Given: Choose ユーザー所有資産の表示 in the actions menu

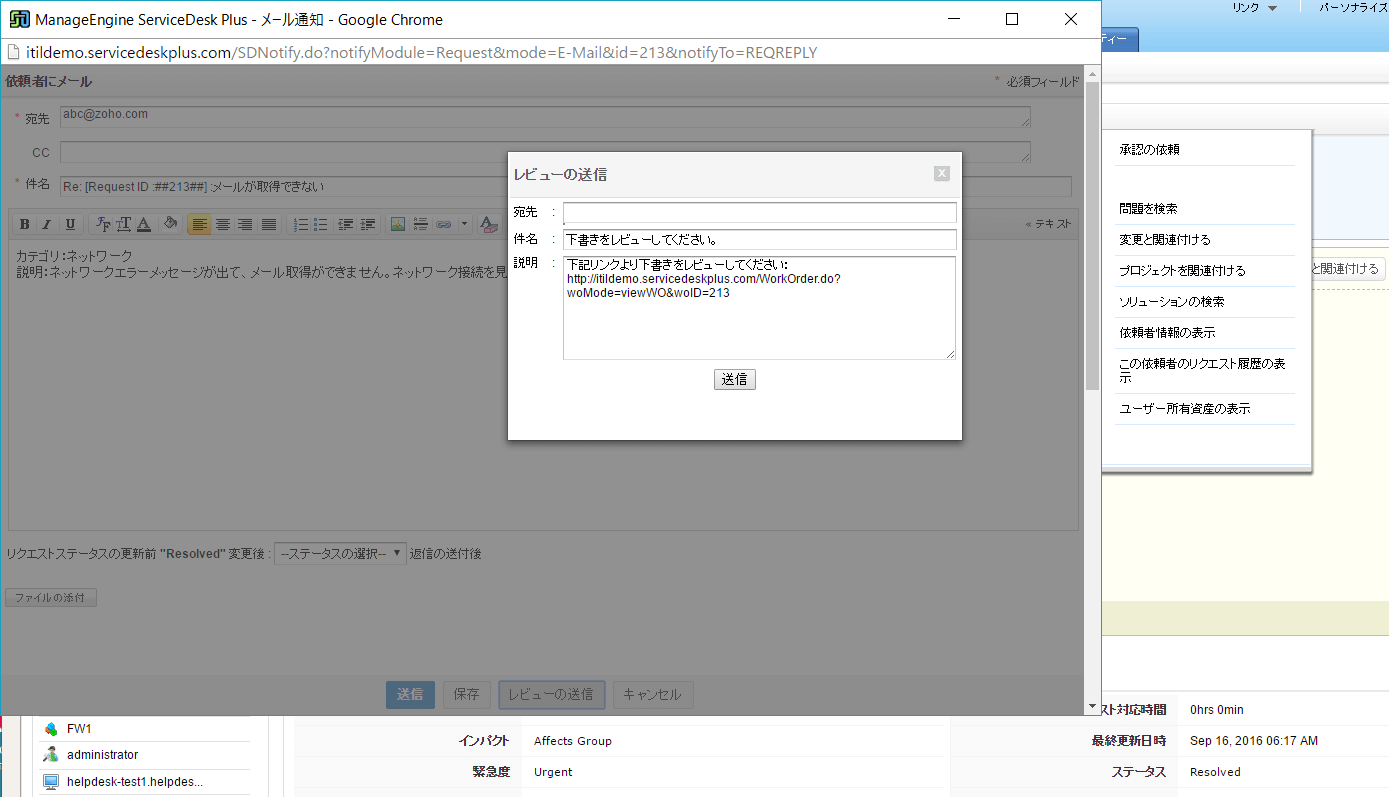Looking at the screenshot, I should (x=1185, y=409).
